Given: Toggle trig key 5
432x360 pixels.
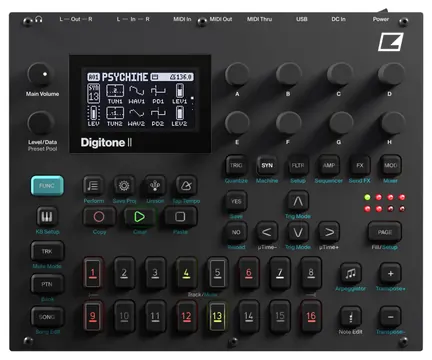Looking at the screenshot, I should [x=217, y=273].
